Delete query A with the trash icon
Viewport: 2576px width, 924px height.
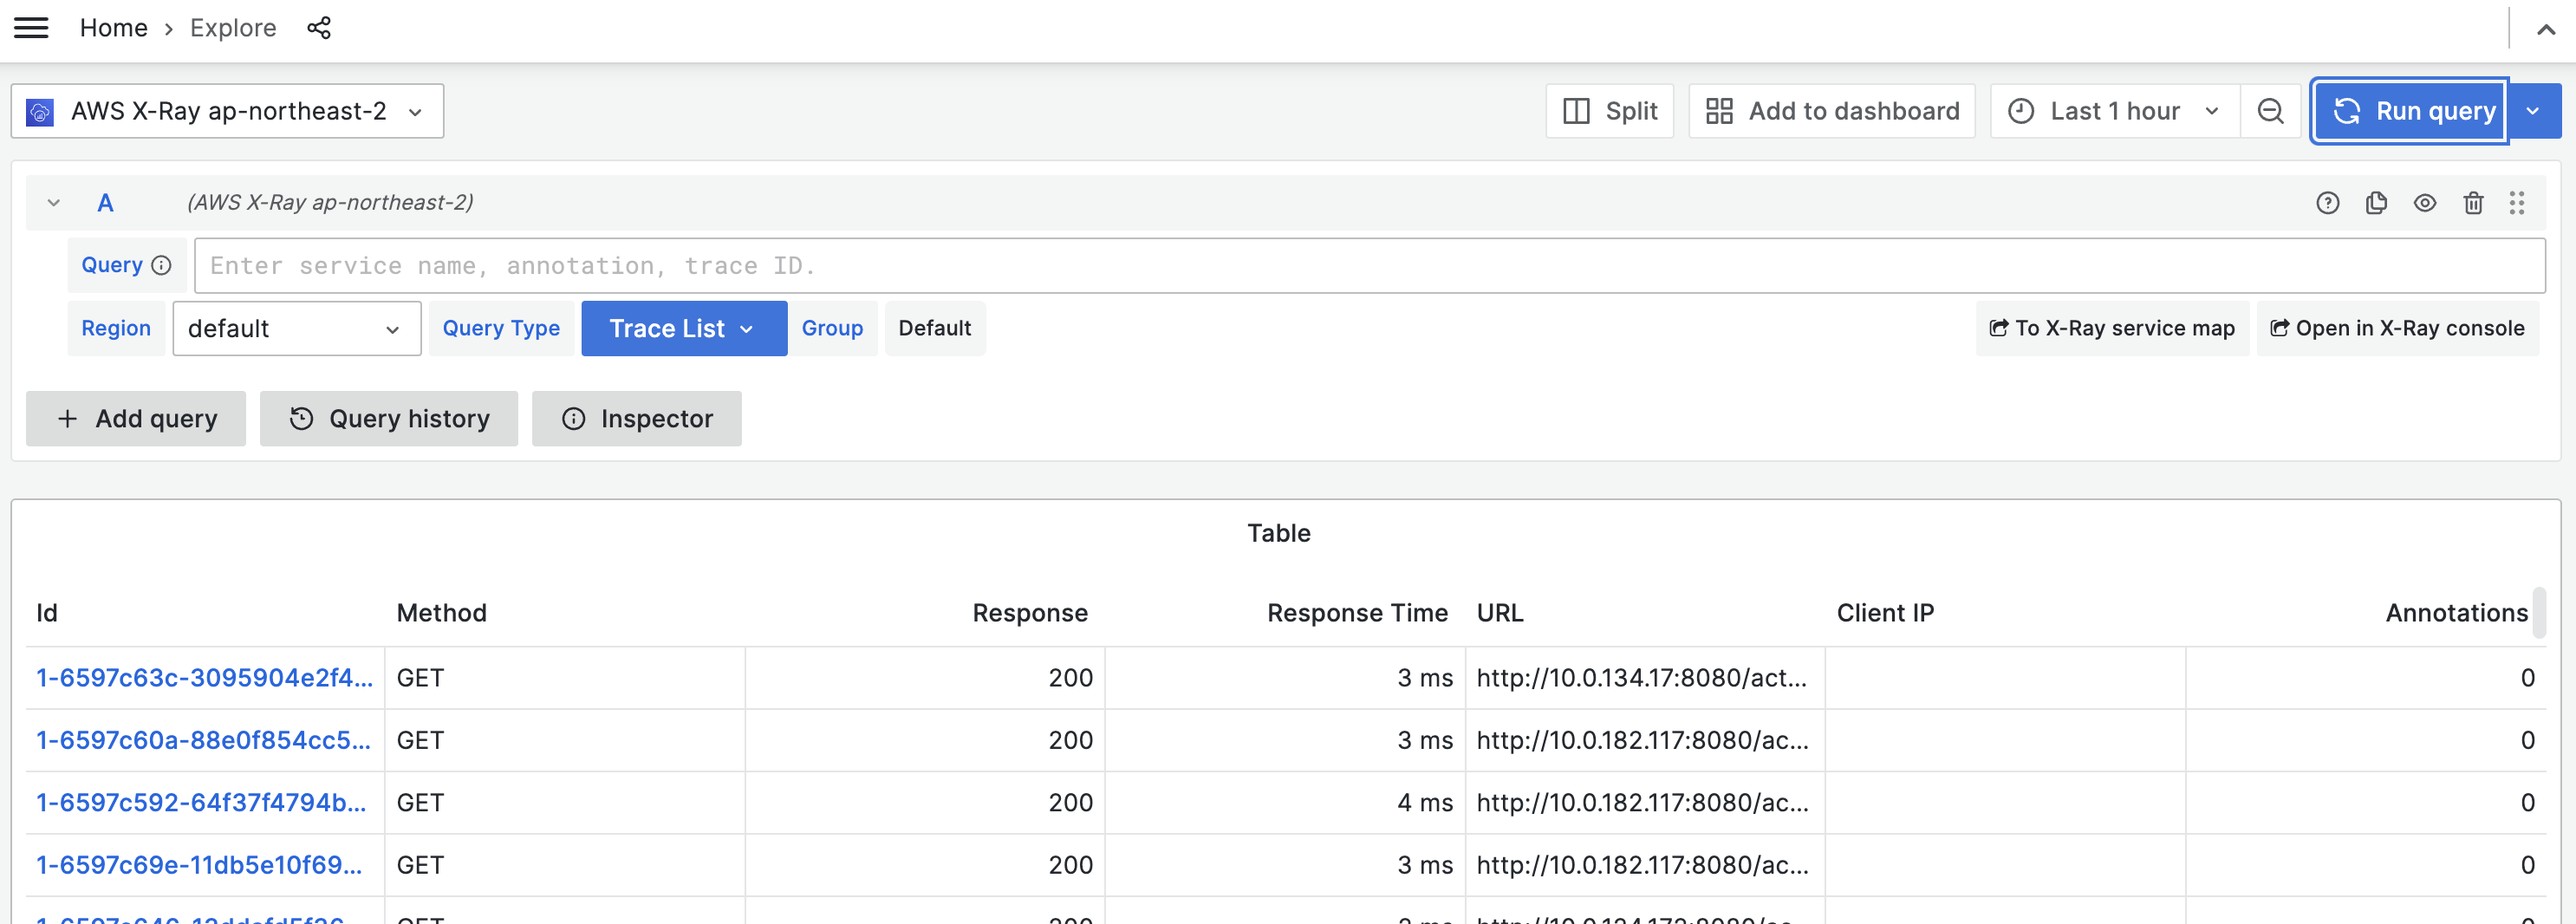[x=2473, y=203]
